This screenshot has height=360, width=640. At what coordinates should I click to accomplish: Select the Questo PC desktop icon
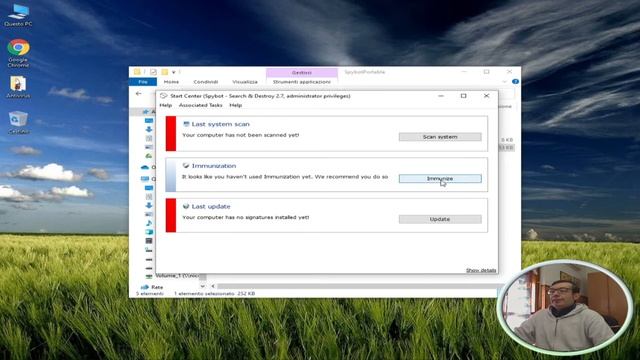click(18, 16)
